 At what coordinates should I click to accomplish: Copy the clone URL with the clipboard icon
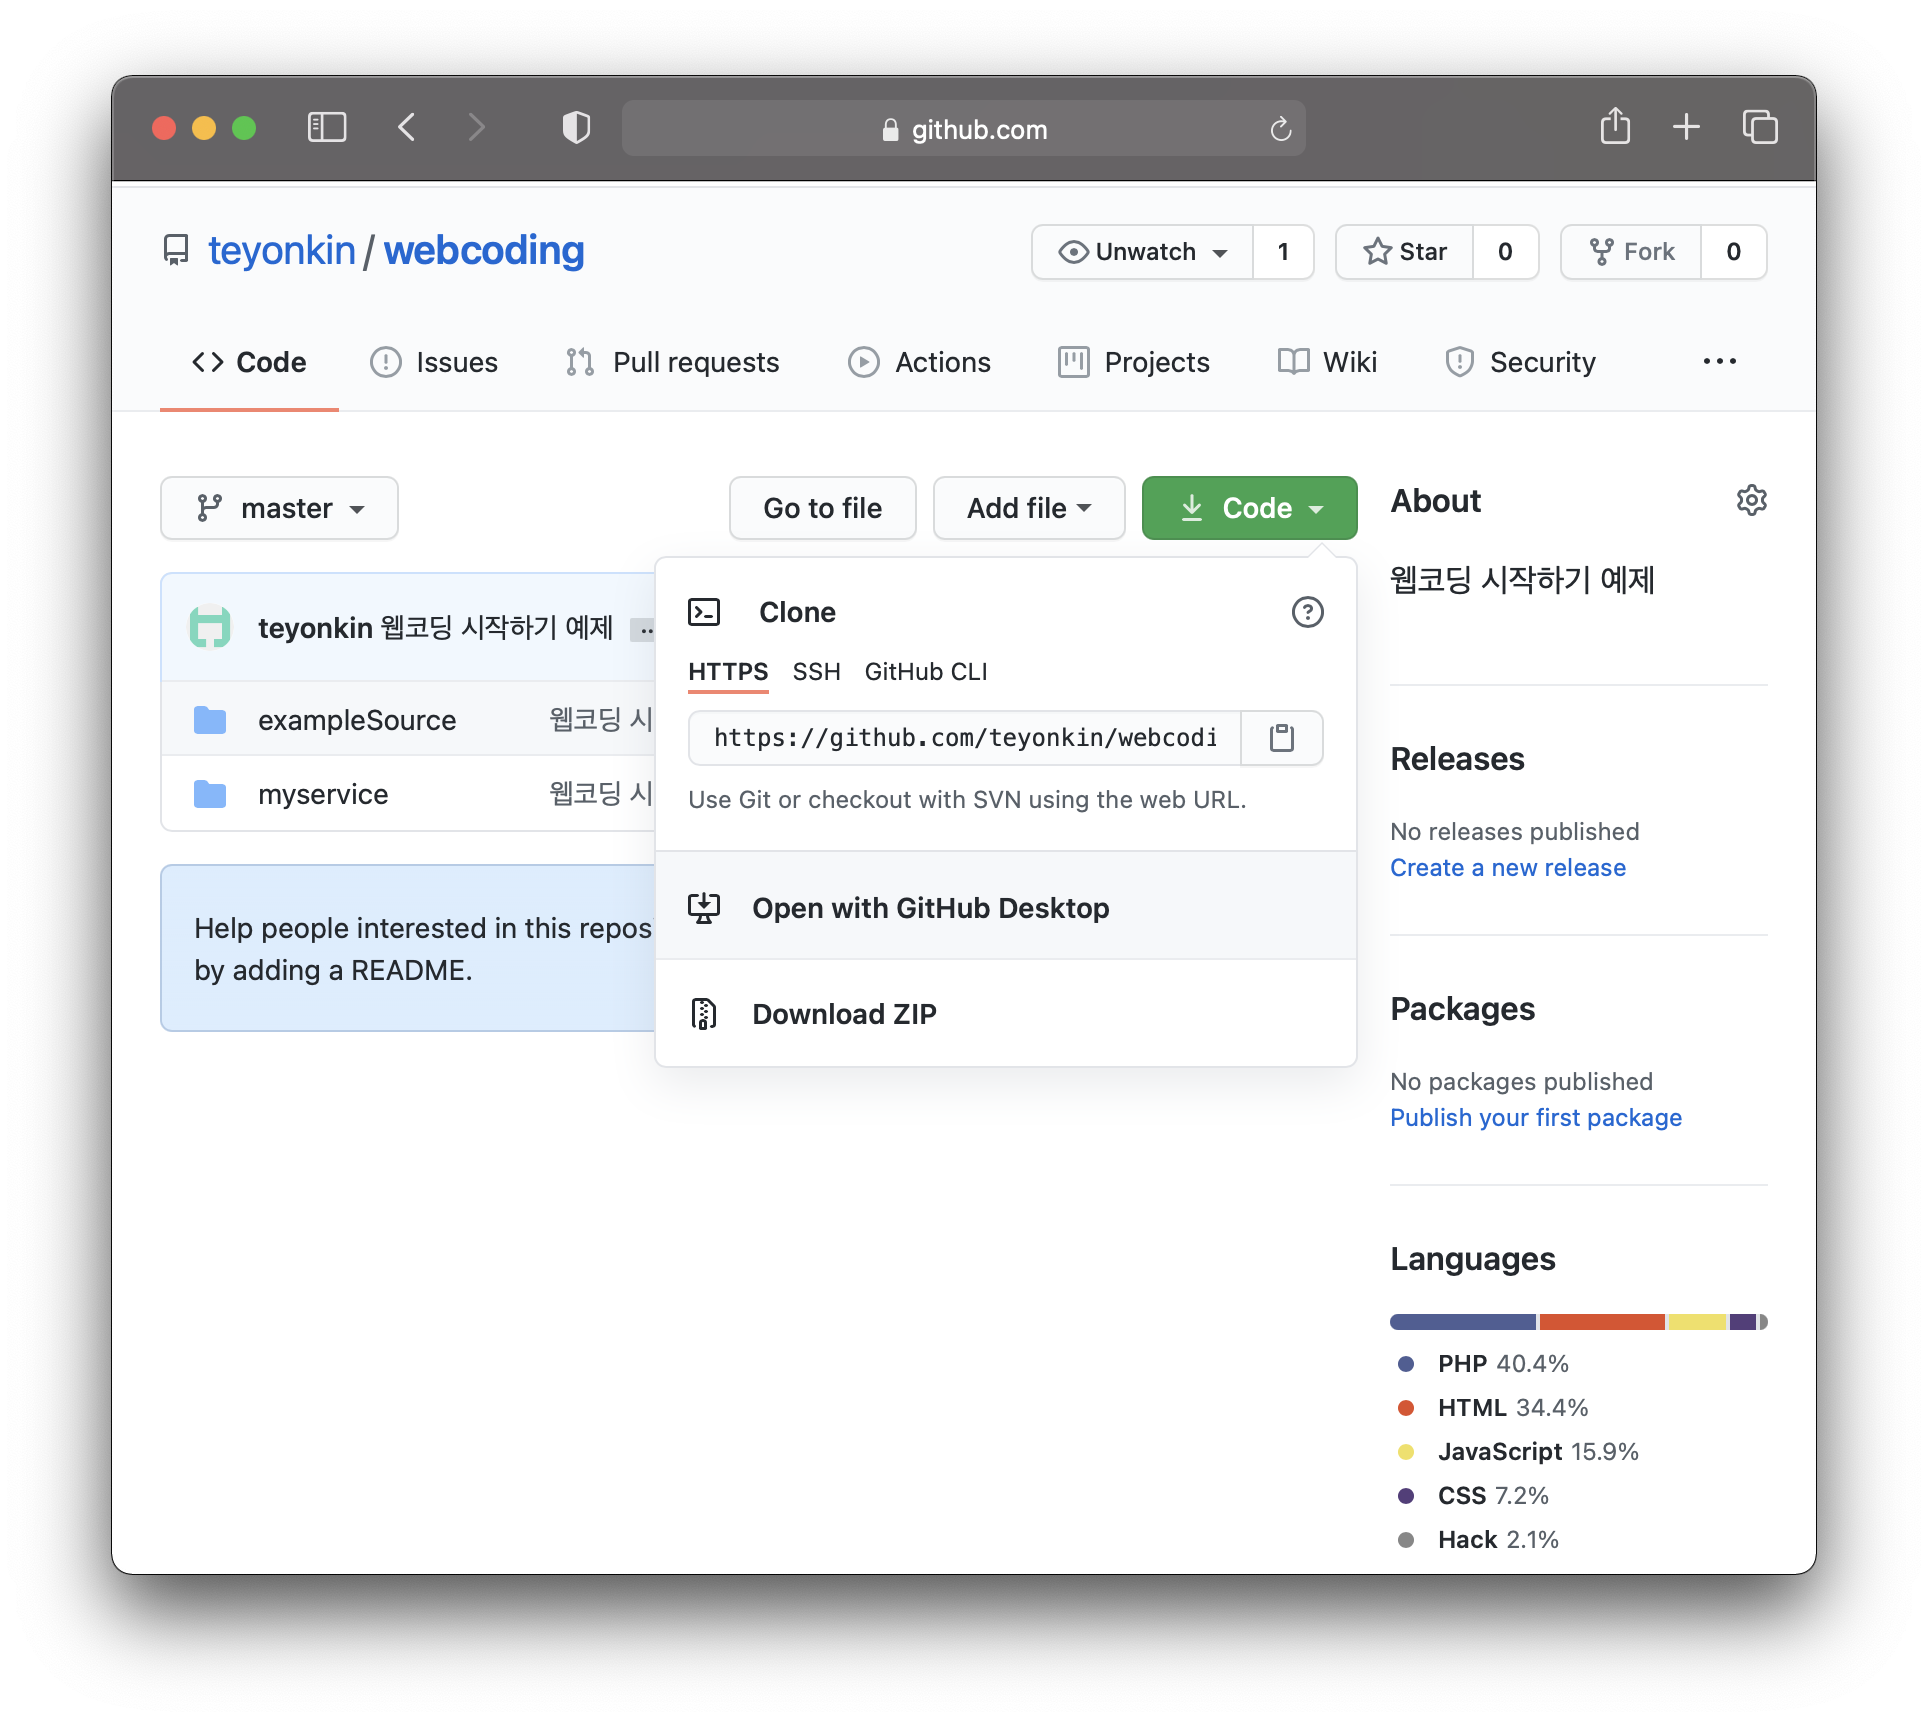click(x=1282, y=738)
